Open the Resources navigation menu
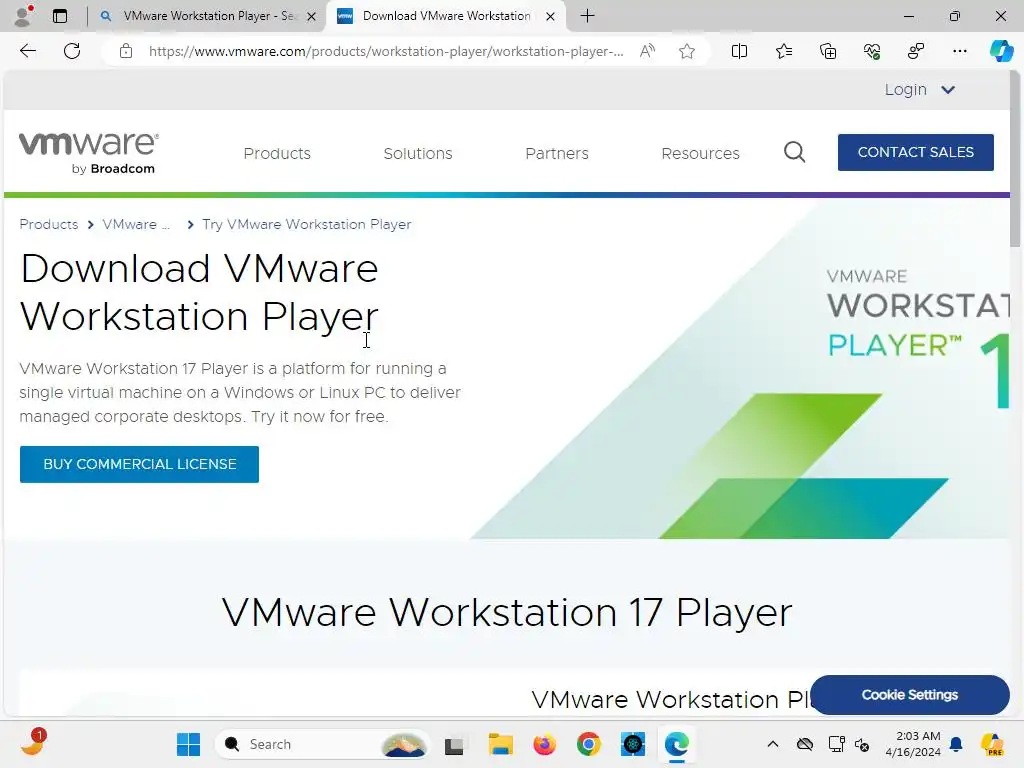Viewport: 1024px width, 768px height. (x=700, y=153)
